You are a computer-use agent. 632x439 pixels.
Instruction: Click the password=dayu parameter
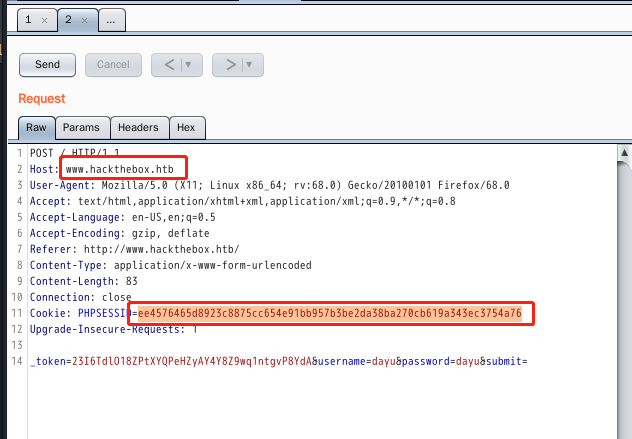[x=441, y=361]
